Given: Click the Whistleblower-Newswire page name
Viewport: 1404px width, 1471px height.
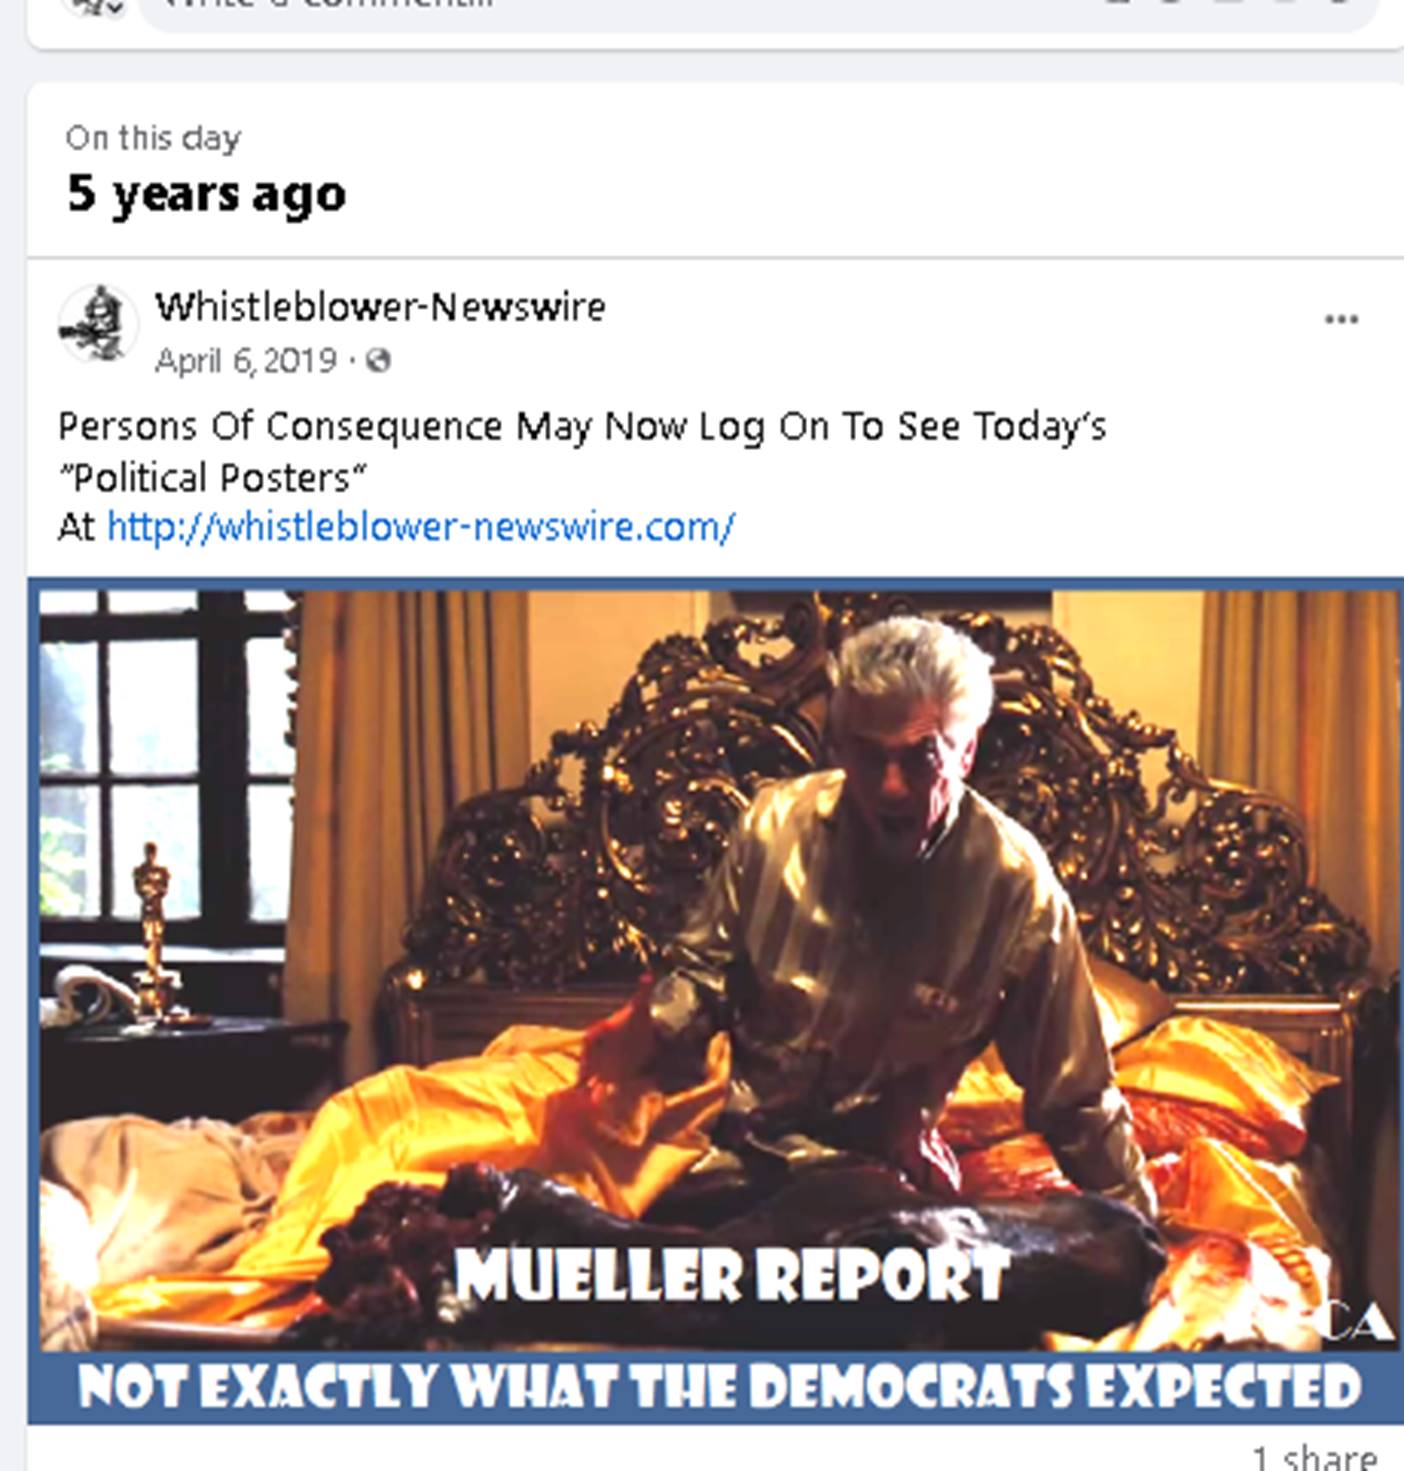Looking at the screenshot, I should [x=380, y=307].
